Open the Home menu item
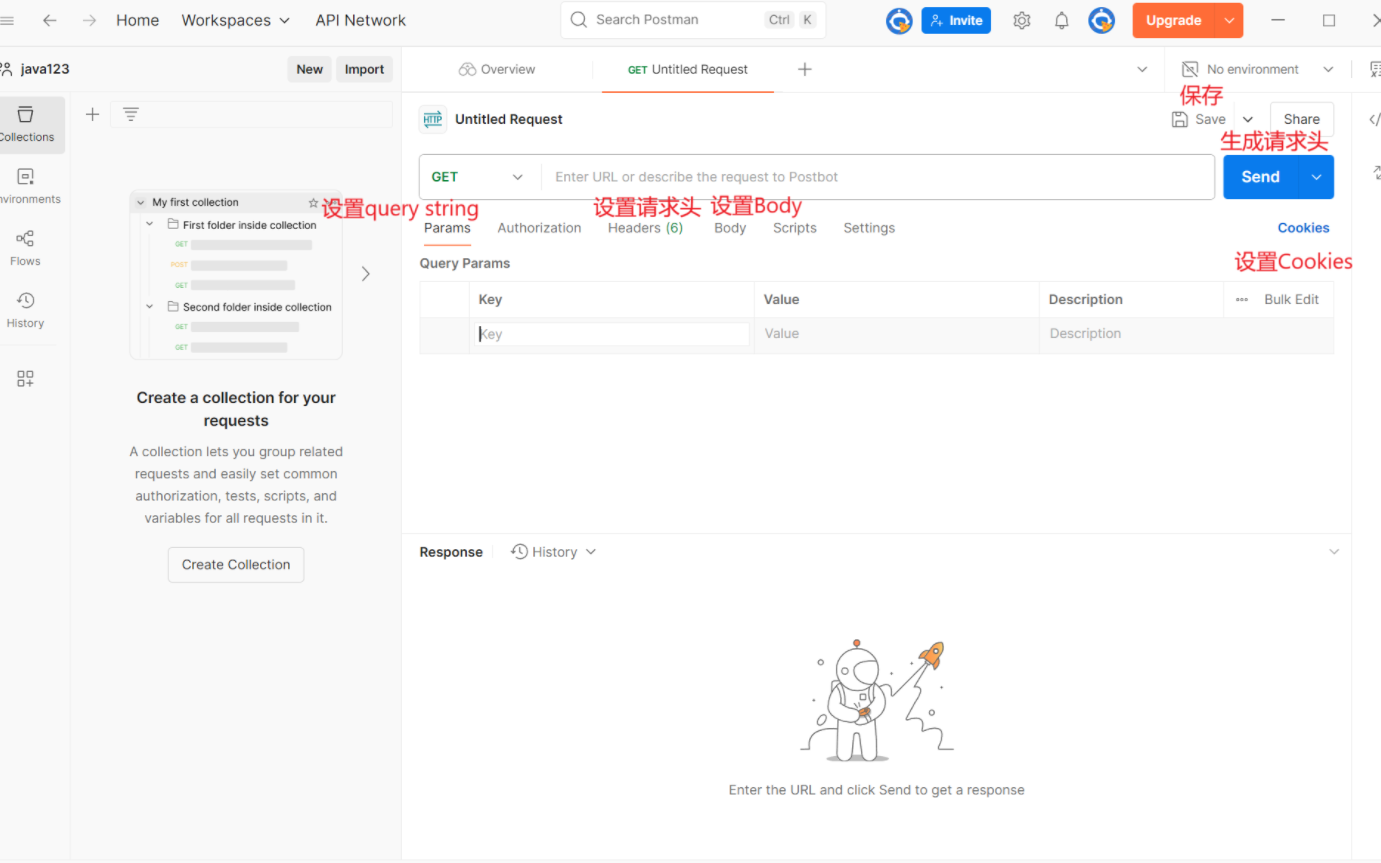1381x863 pixels. pos(137,20)
